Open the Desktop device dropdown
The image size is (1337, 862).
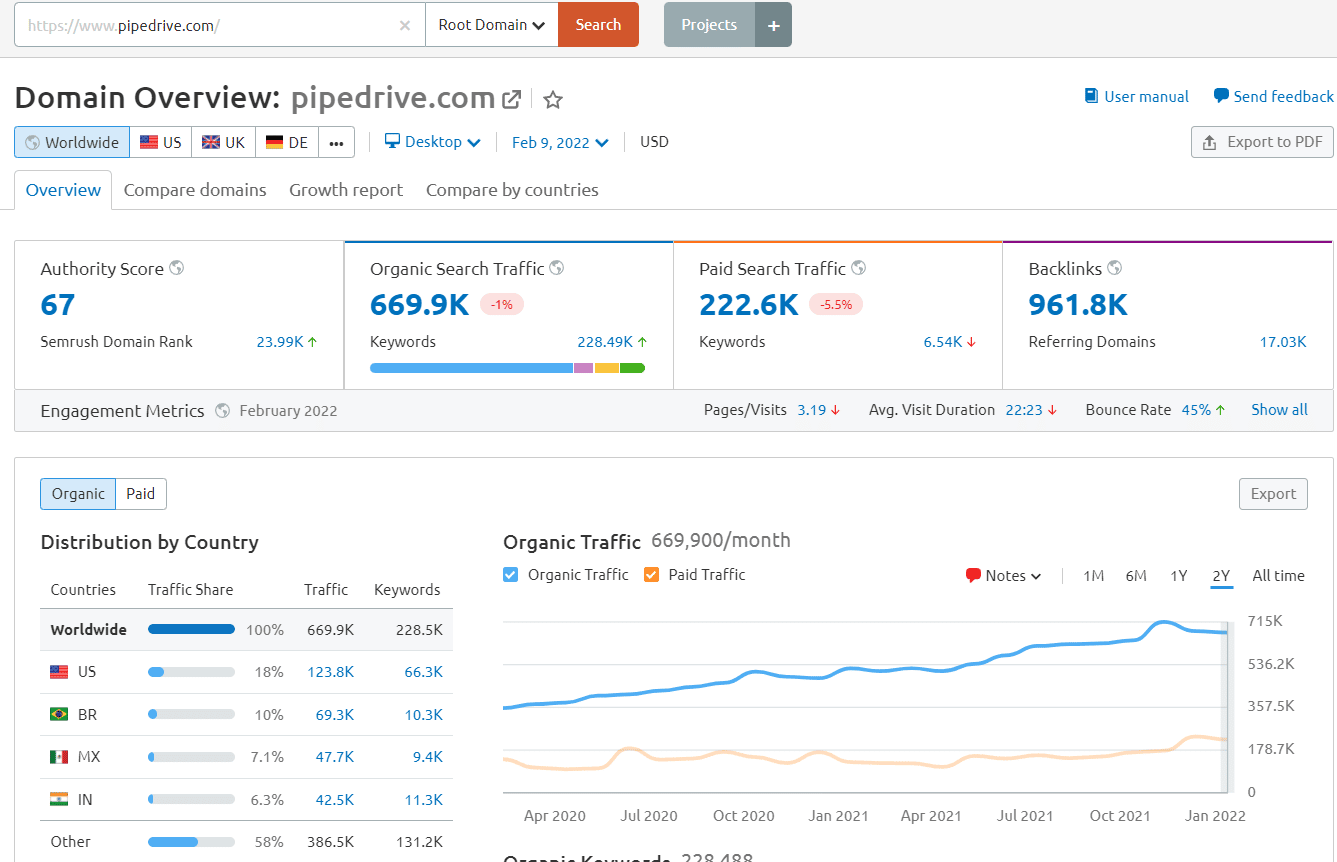[x=433, y=142]
